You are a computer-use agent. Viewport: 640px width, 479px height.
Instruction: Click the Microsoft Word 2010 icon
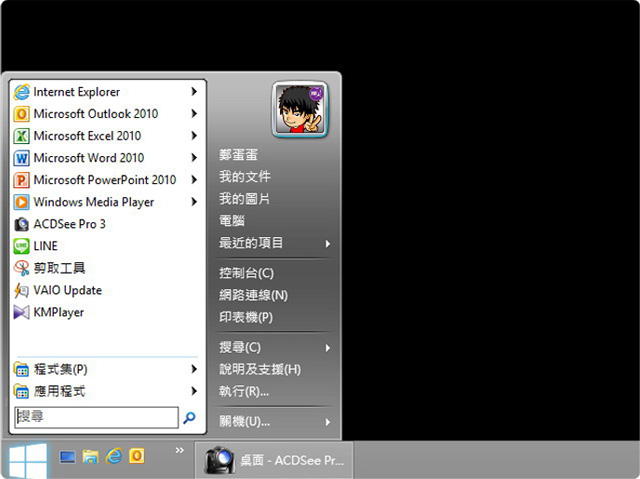click(21, 158)
